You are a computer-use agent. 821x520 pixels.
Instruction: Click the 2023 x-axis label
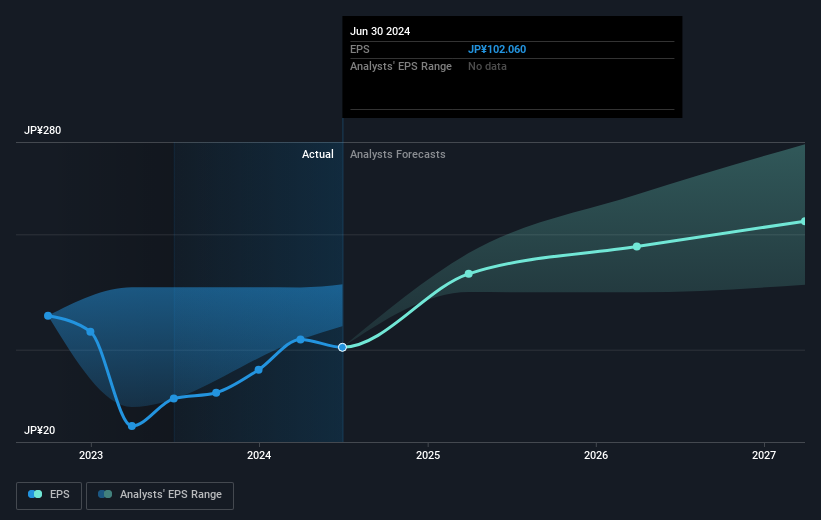click(x=91, y=456)
